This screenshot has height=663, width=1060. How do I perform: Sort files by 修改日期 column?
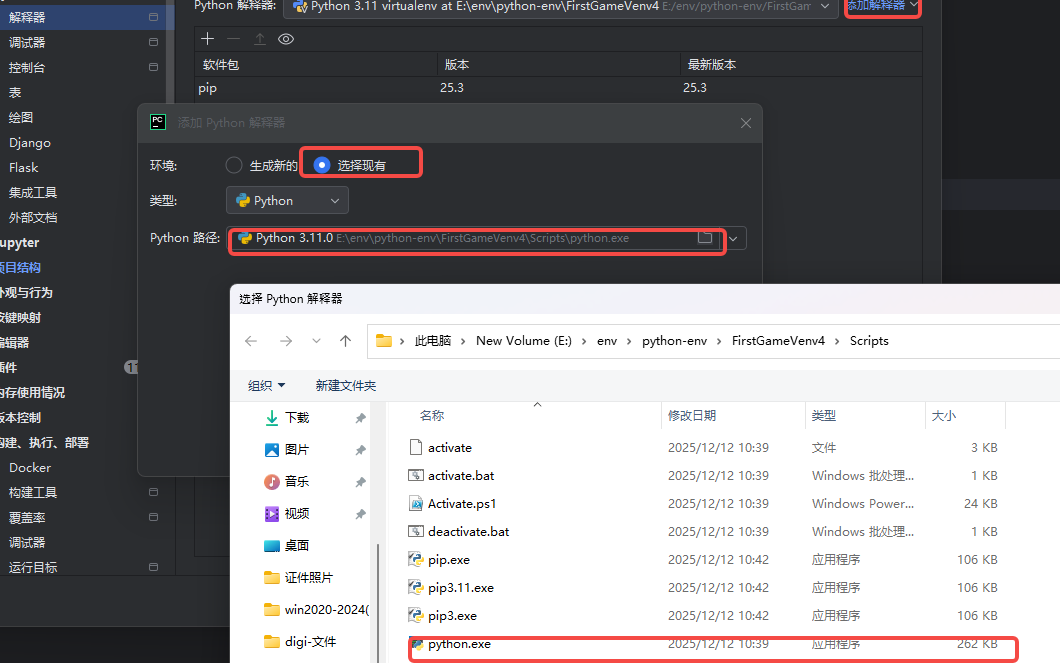692,416
